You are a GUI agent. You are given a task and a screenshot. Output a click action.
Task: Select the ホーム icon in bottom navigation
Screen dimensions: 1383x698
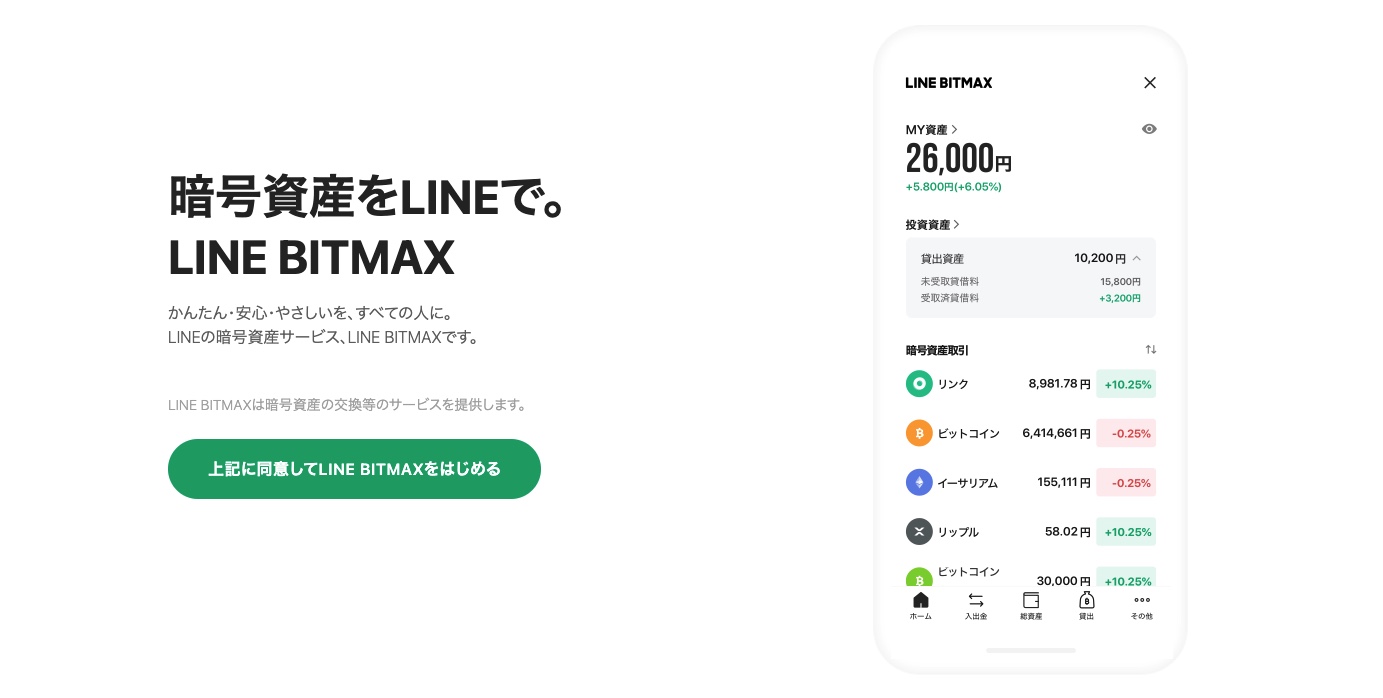[x=920, y=606]
